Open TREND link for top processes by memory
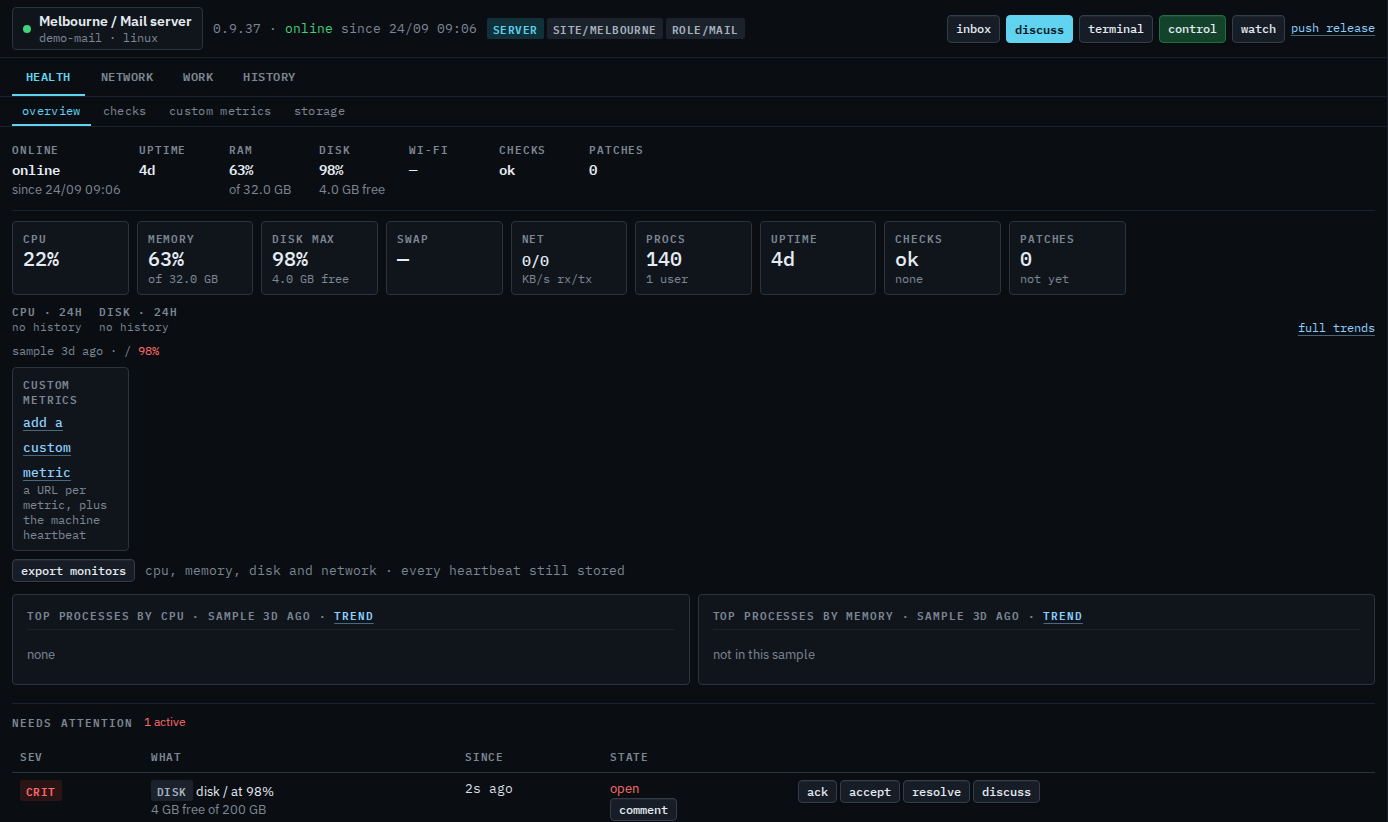Image resolution: width=1388 pixels, height=822 pixels. [1062, 616]
